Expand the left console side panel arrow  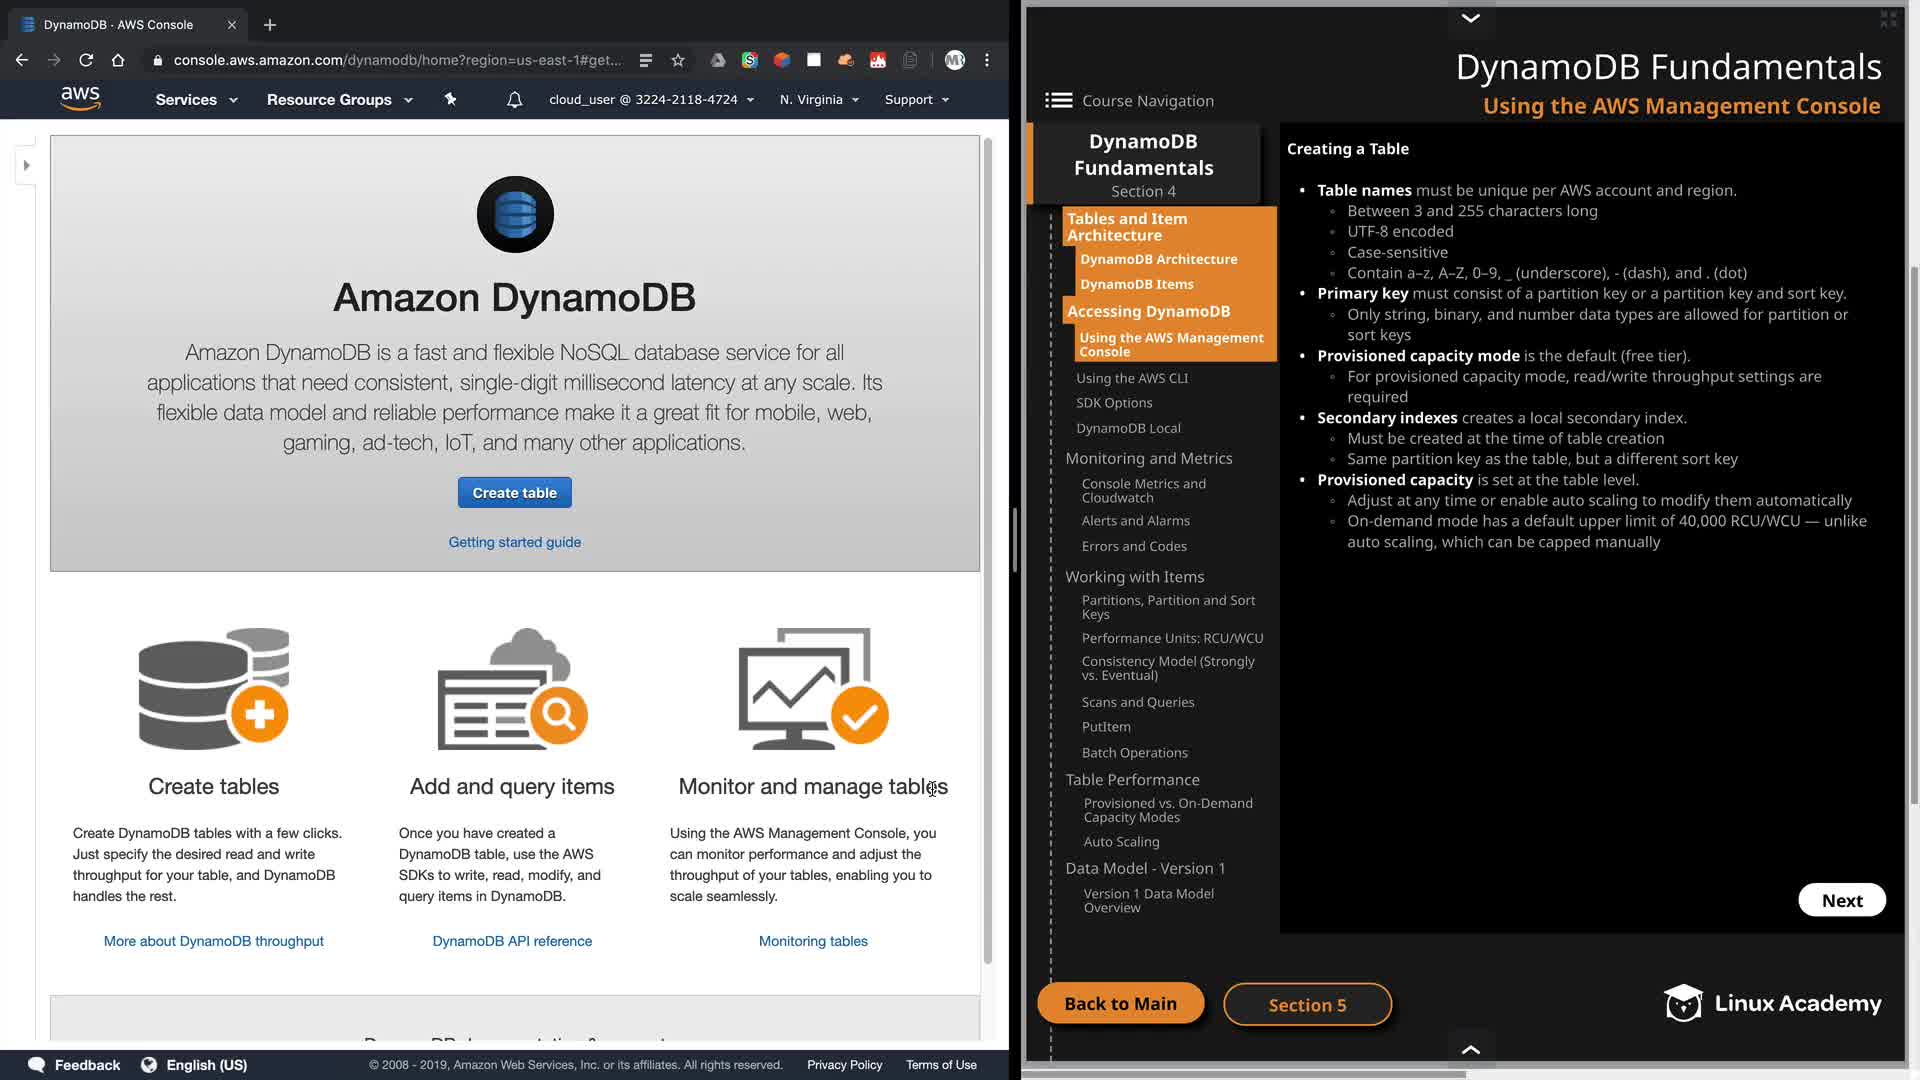(27, 165)
